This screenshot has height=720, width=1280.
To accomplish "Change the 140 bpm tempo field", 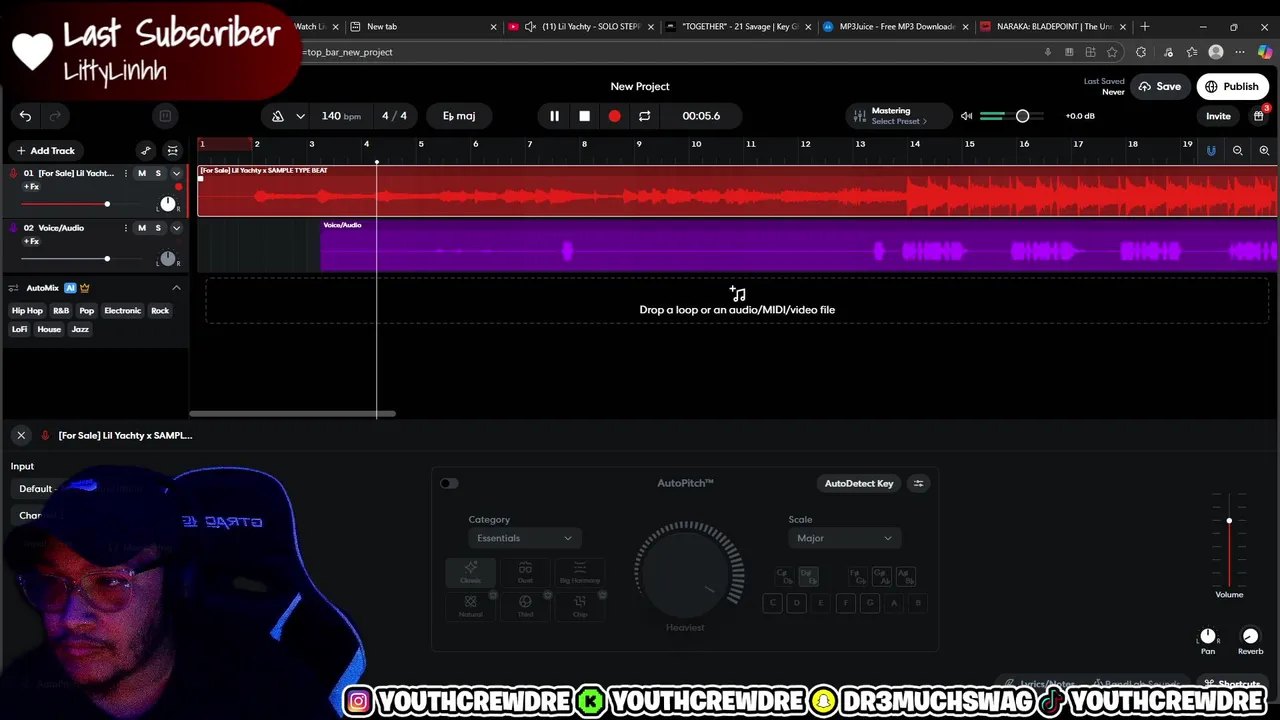I will 341,116.
